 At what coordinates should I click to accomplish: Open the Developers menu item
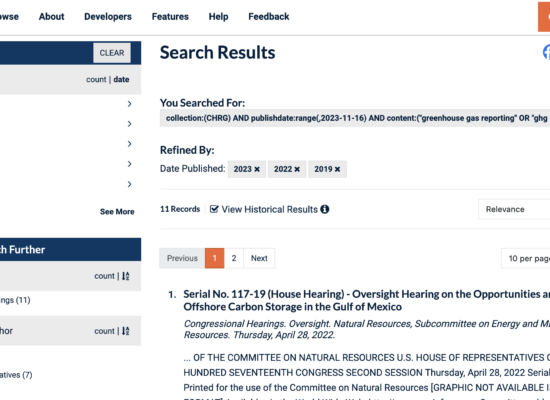point(108,16)
